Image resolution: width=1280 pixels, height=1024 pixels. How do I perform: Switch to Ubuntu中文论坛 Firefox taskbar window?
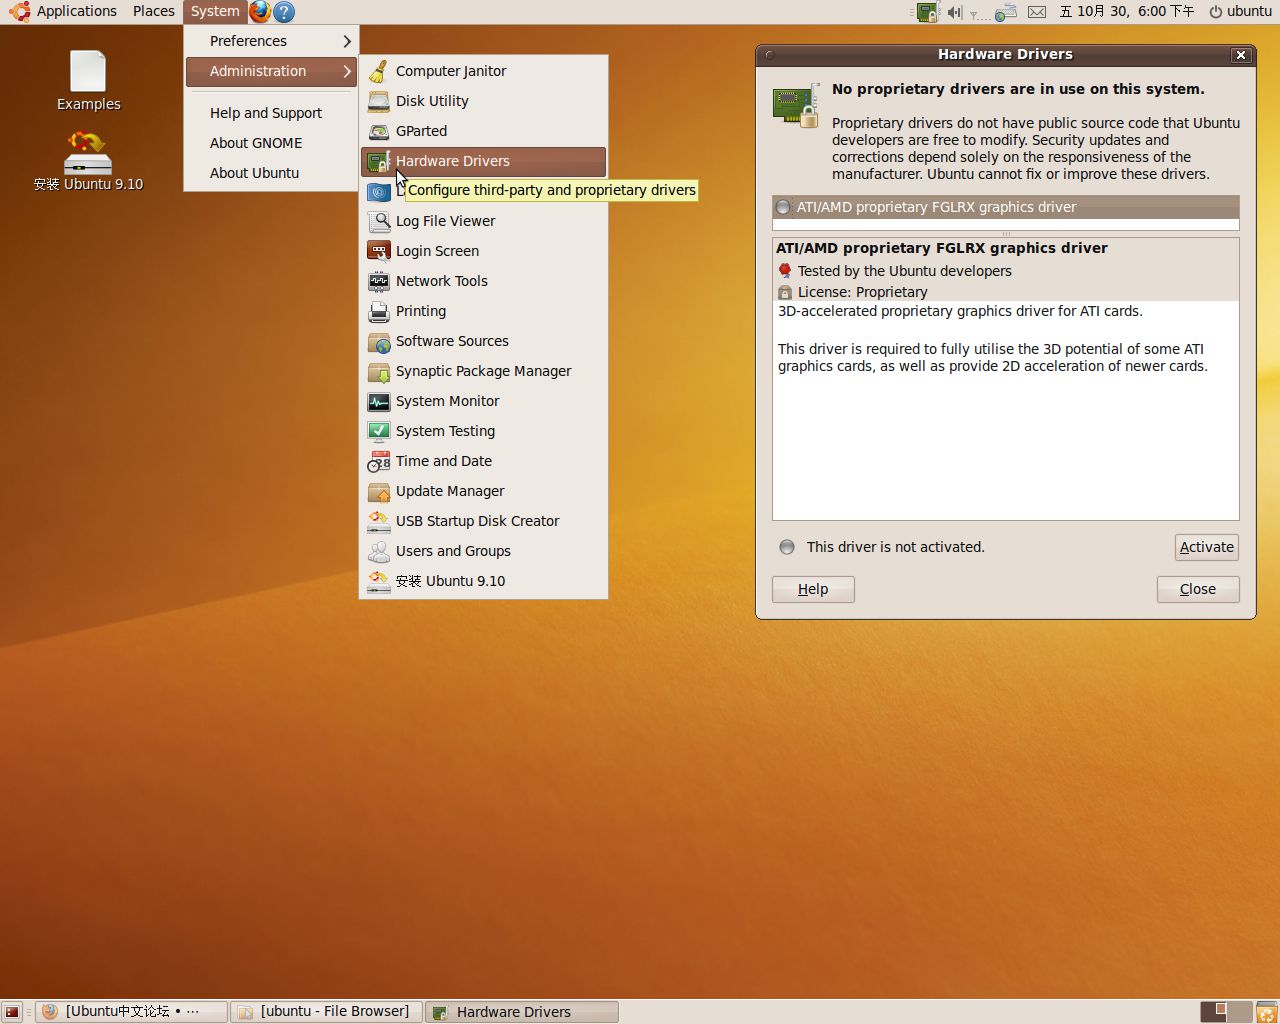coord(132,1012)
